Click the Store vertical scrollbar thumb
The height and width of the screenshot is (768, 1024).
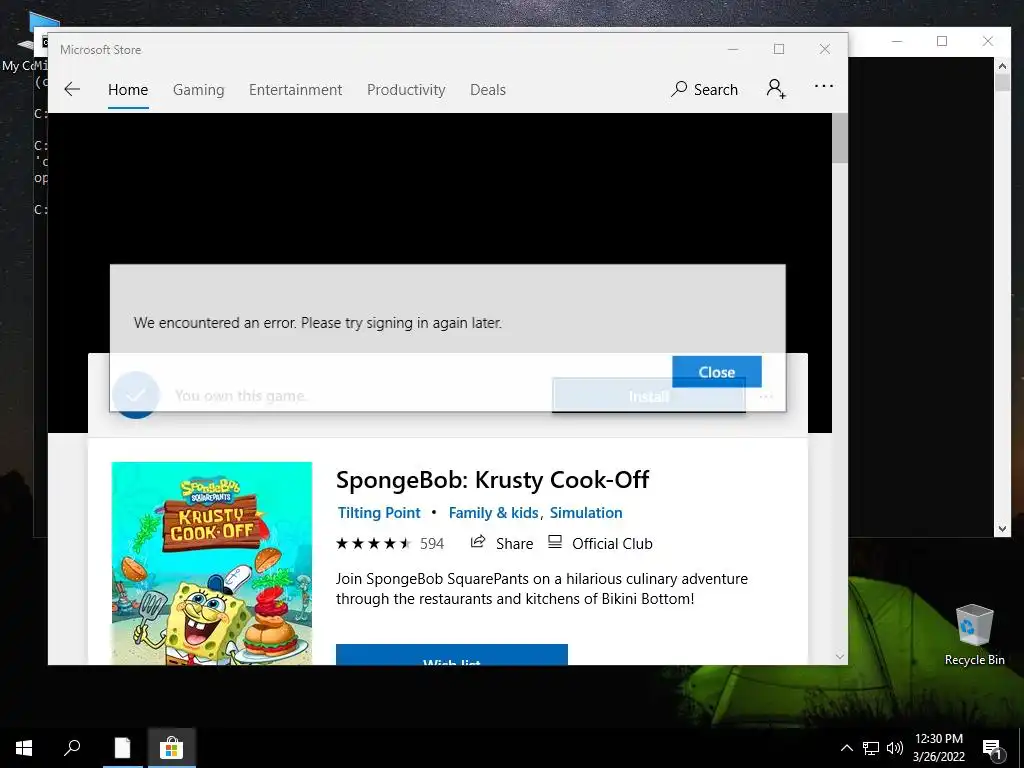click(840, 138)
